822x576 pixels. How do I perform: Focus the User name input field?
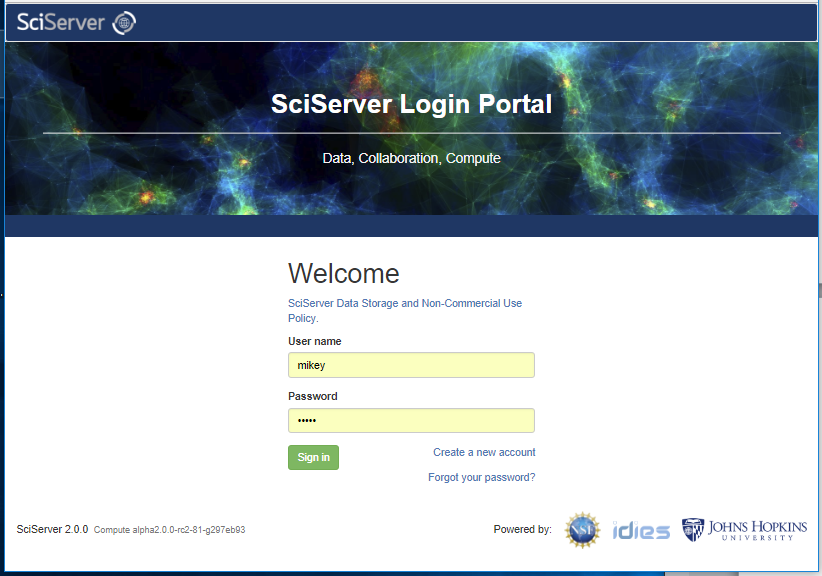411,365
